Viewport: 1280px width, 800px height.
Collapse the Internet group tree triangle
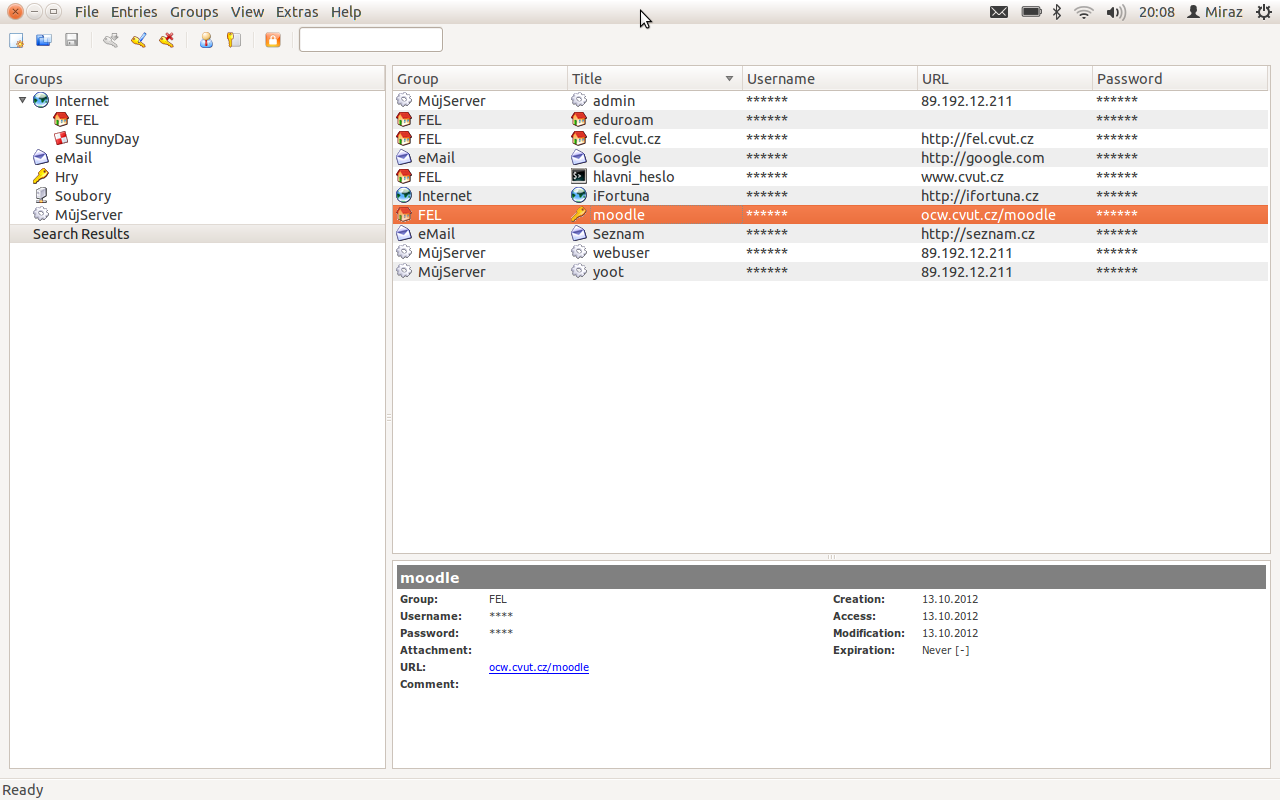(22, 100)
